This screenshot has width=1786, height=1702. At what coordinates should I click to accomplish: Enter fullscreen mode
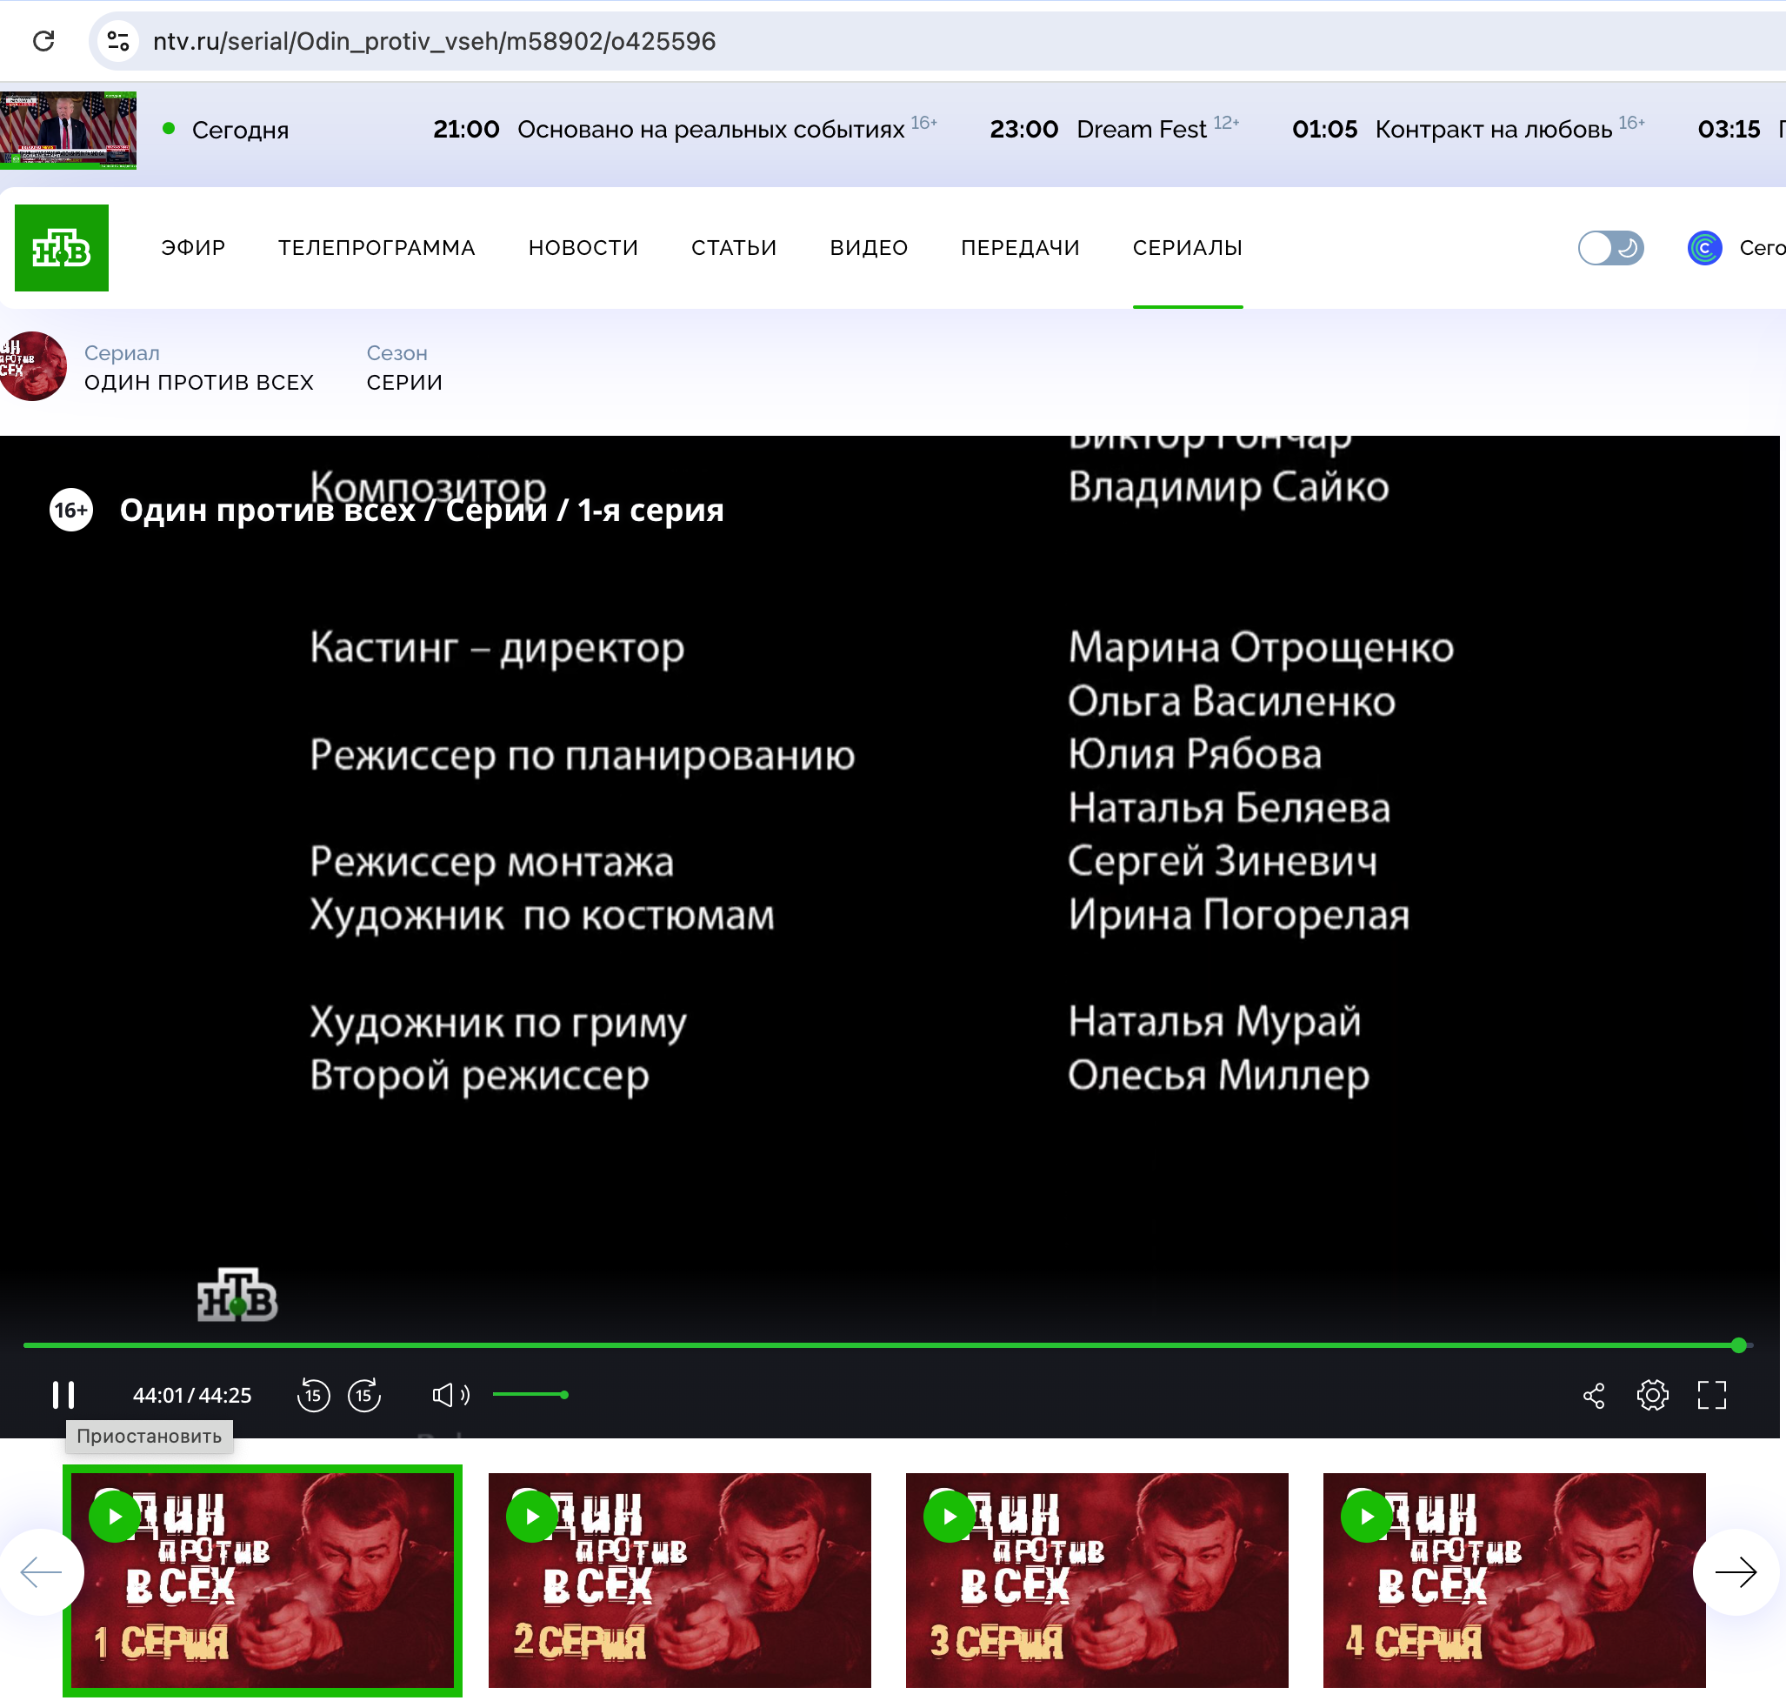click(x=1711, y=1395)
